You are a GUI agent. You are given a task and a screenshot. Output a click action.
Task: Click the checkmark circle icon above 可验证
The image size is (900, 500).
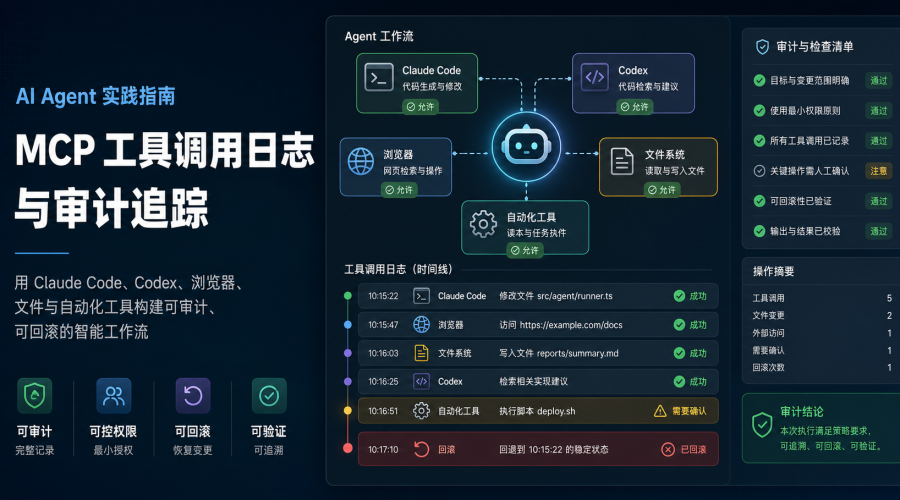[x=269, y=396]
